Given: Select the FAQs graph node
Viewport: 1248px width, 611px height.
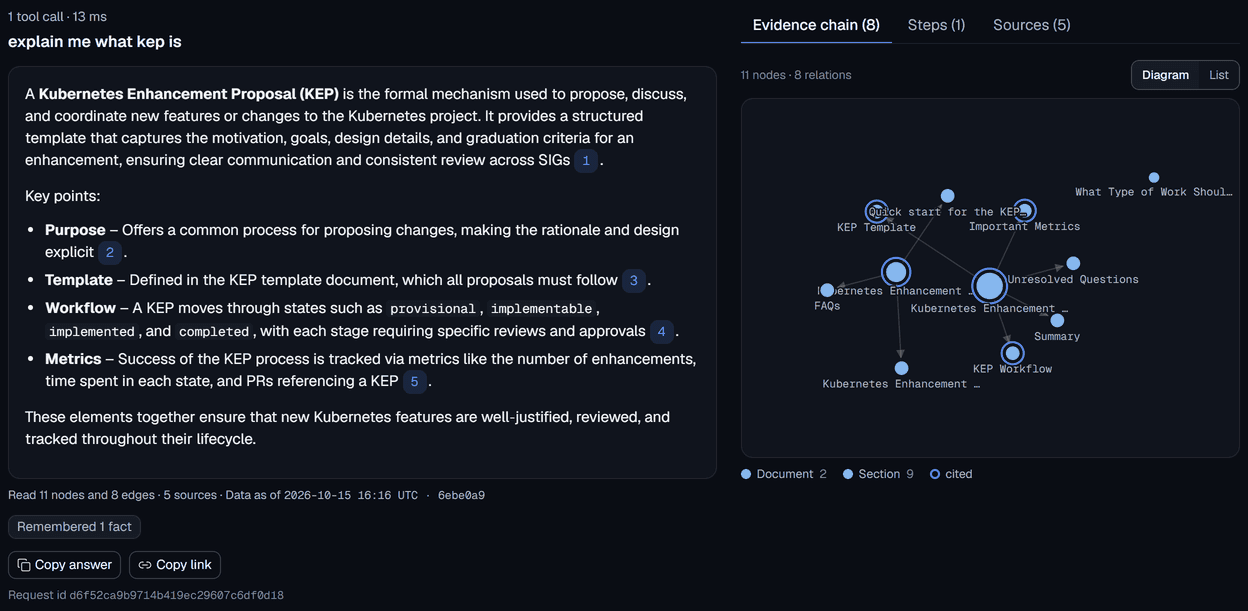Looking at the screenshot, I should click(827, 291).
